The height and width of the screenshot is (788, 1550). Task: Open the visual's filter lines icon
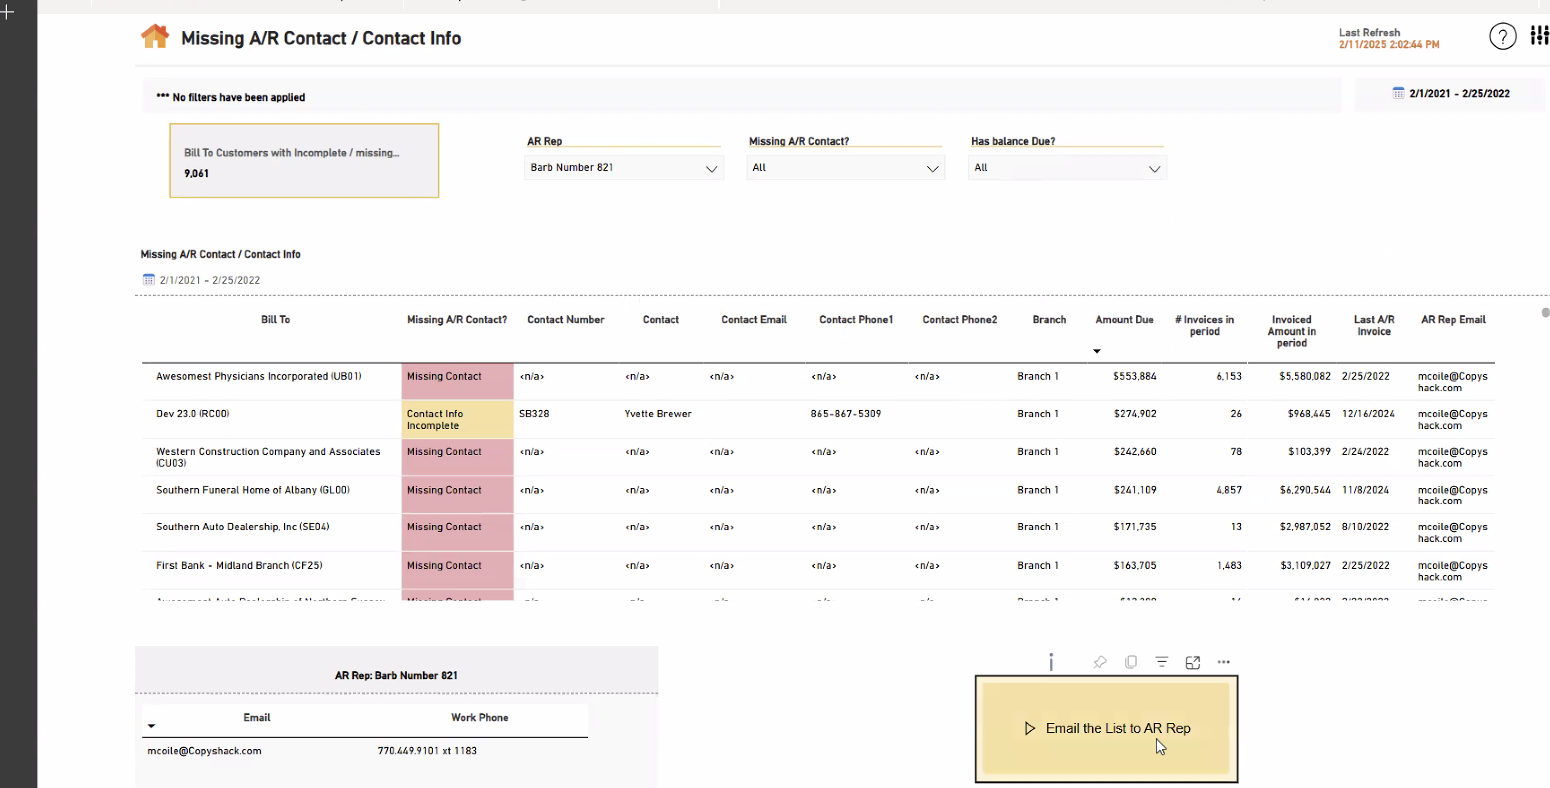(1161, 662)
